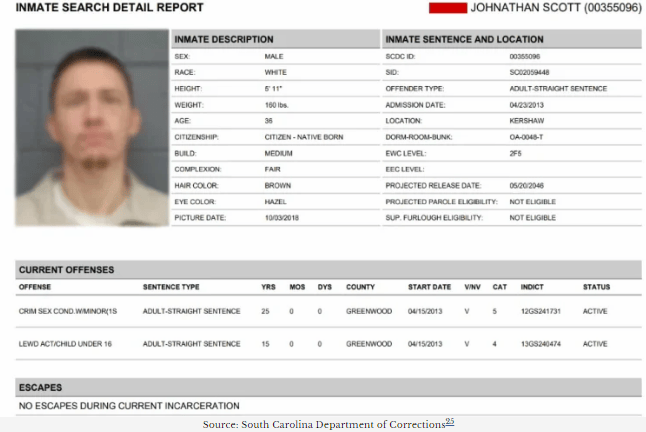Viewport: 646px width, 432px height.
Task: Click the inmate mugshot photo
Action: (92, 128)
